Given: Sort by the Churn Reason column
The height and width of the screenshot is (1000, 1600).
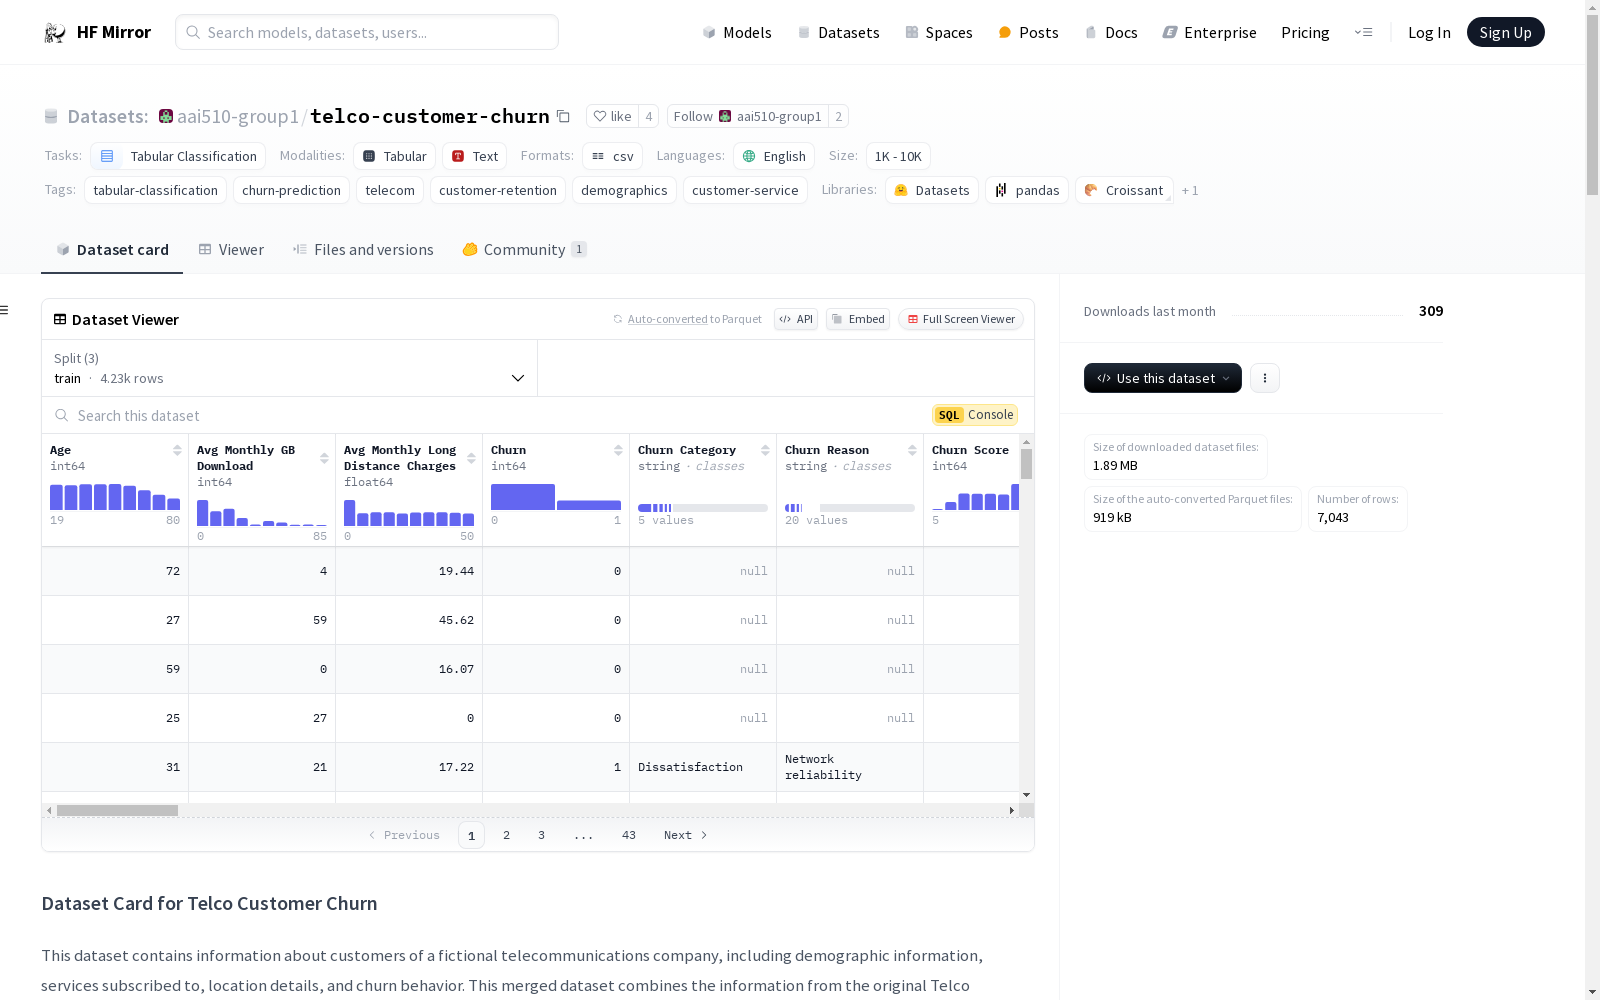Looking at the screenshot, I should [912, 450].
